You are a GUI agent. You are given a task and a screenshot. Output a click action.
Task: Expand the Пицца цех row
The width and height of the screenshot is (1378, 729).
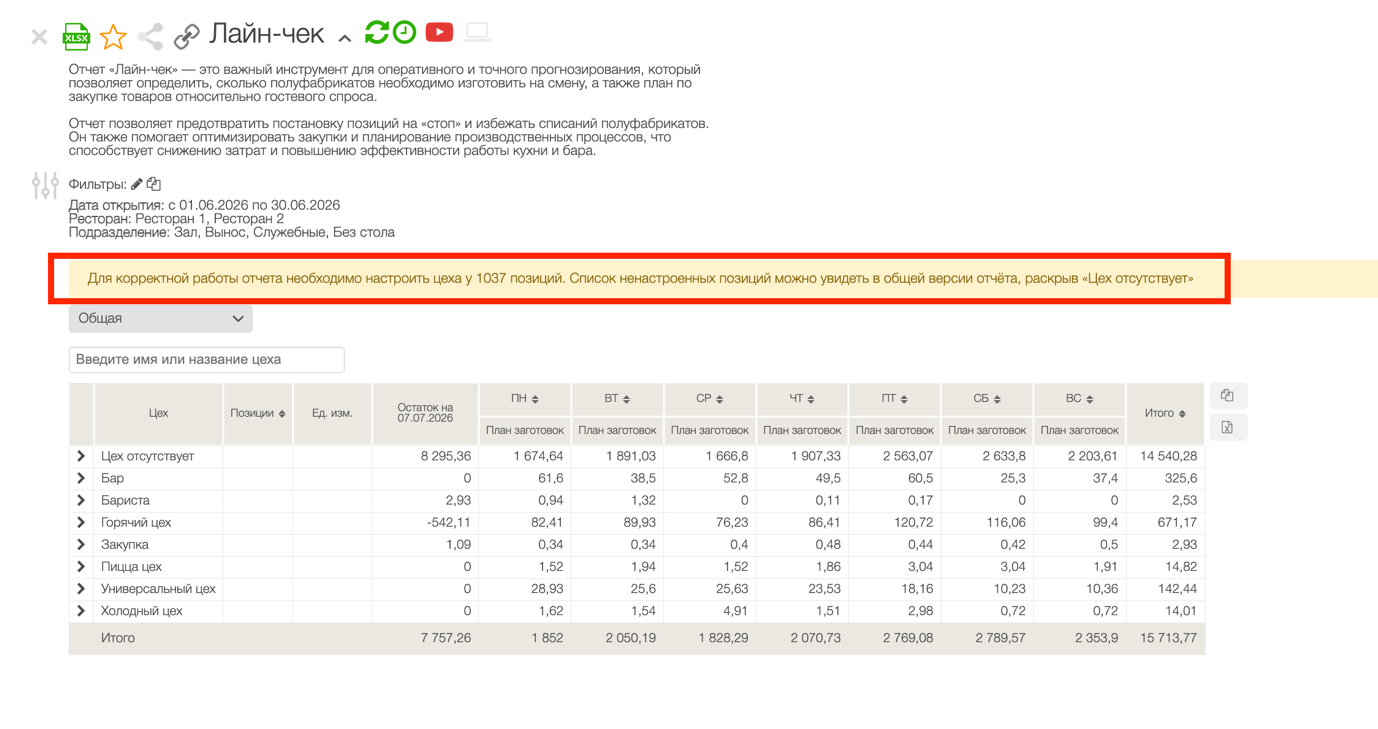pos(81,566)
